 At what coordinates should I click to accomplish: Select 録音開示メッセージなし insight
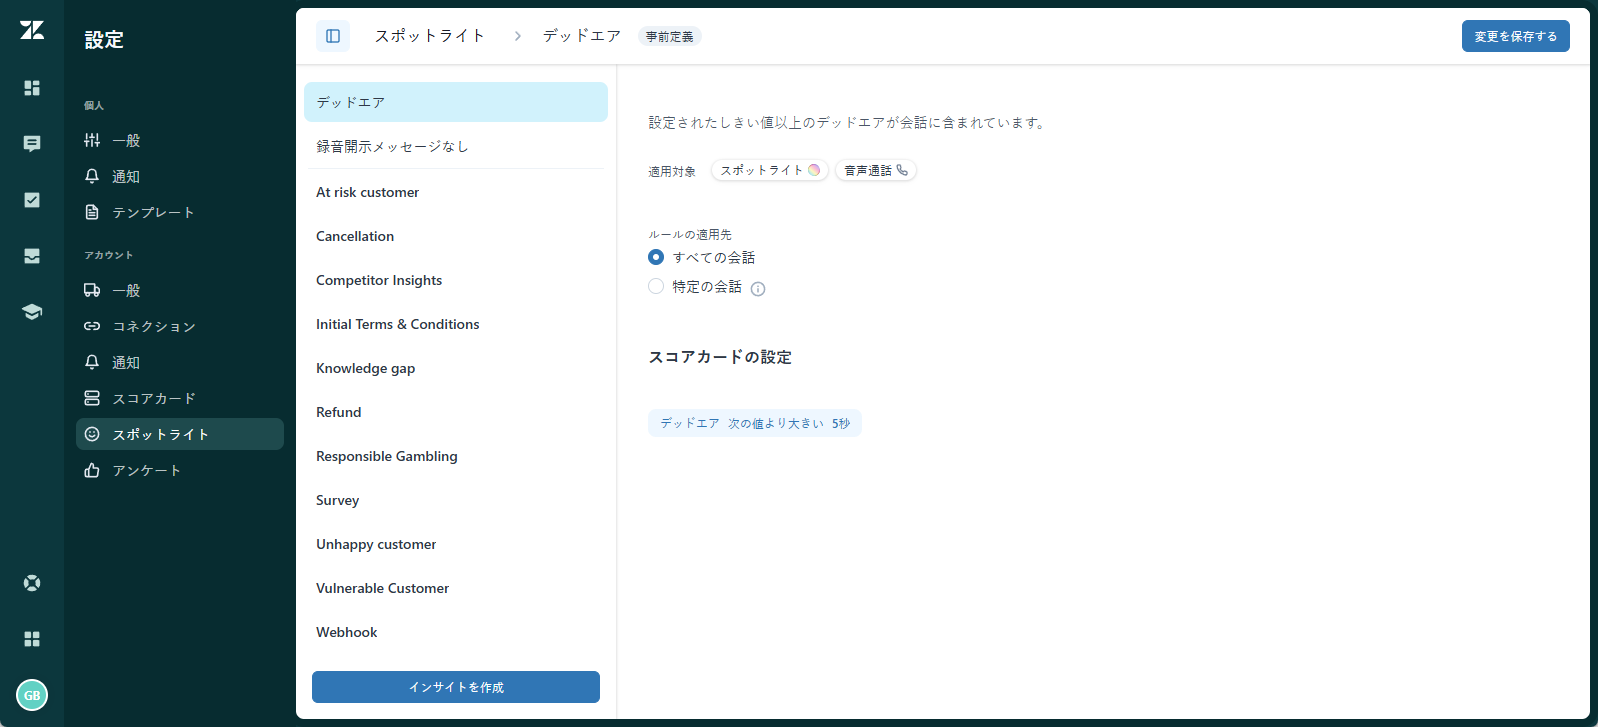point(456,146)
